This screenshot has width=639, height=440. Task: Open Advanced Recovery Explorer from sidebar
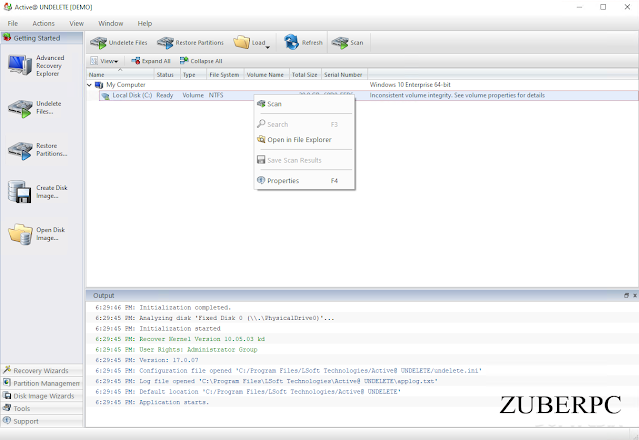[x=37, y=66]
